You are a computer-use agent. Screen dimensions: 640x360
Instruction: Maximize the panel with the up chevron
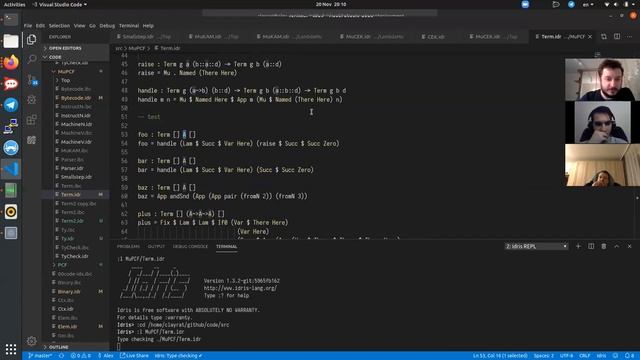pos(616,247)
